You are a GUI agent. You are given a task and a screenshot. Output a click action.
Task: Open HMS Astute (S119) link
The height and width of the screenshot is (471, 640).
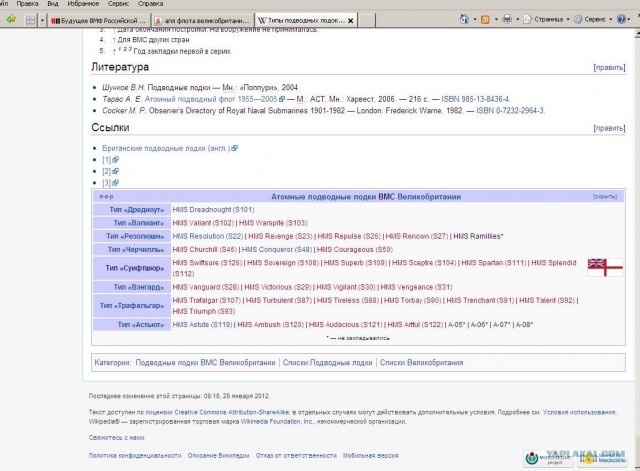[202, 325]
